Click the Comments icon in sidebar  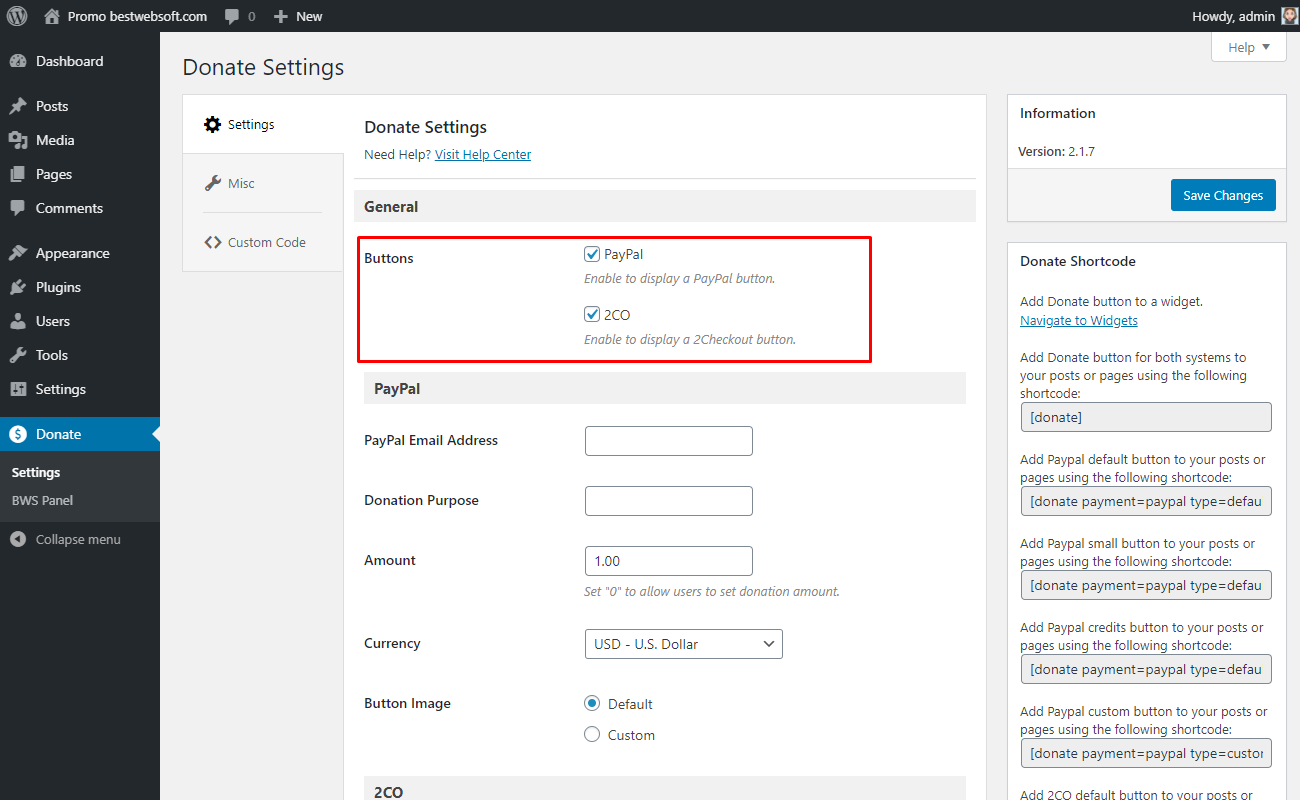tap(18, 208)
